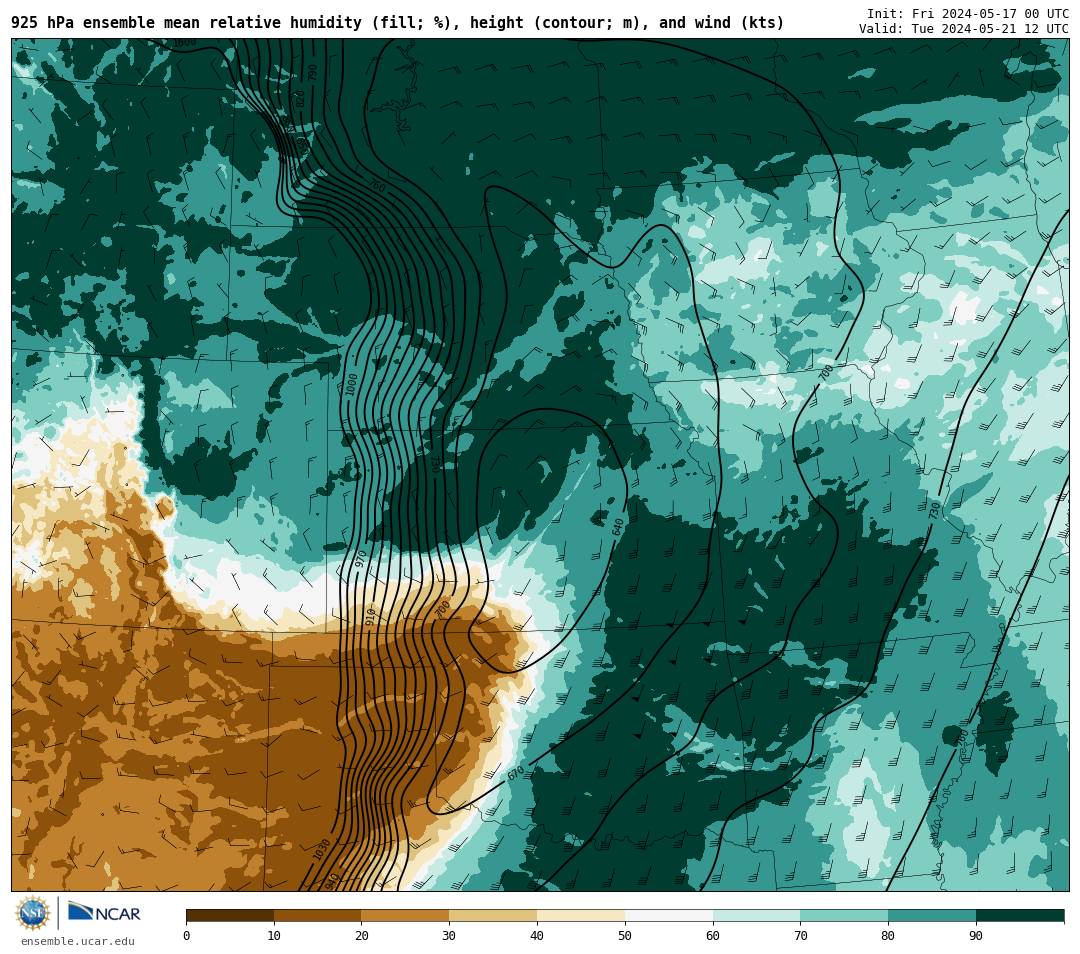The height and width of the screenshot is (954, 1080).
Task: Click the 40-50% cream color swatch
Action: point(581,915)
